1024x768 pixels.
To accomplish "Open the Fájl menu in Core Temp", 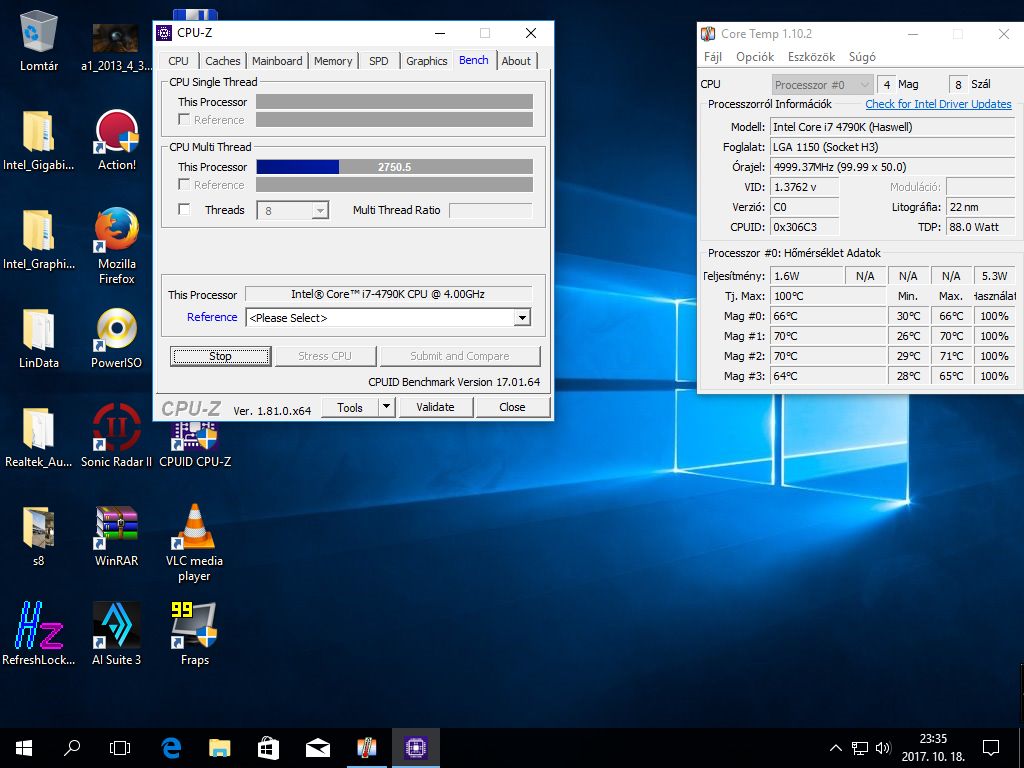I will point(712,57).
